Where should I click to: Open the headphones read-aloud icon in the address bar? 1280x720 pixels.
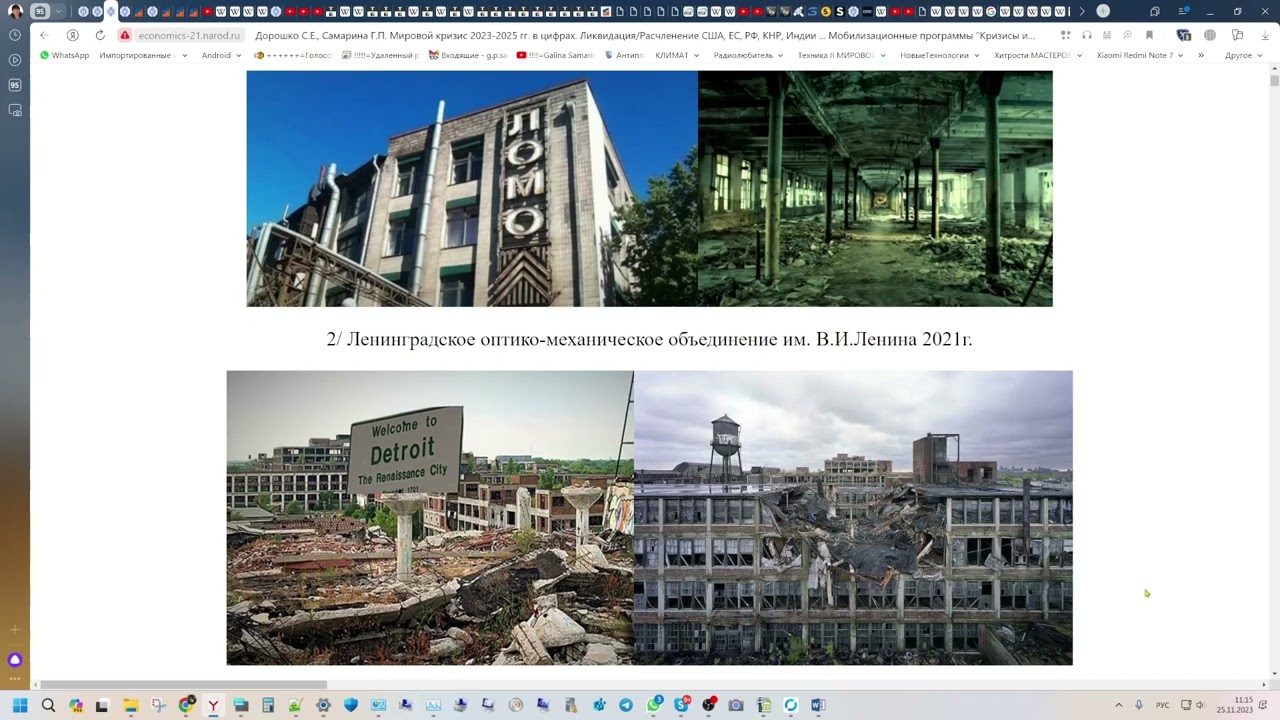(1087, 35)
